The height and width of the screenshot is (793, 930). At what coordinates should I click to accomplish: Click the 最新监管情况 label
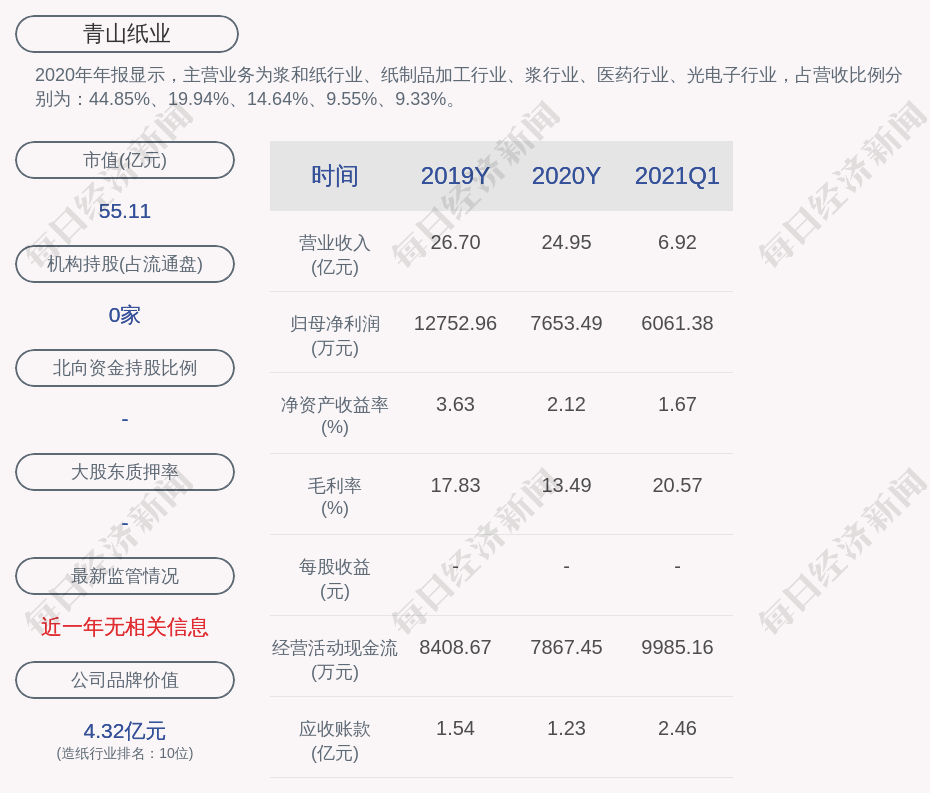(x=125, y=576)
